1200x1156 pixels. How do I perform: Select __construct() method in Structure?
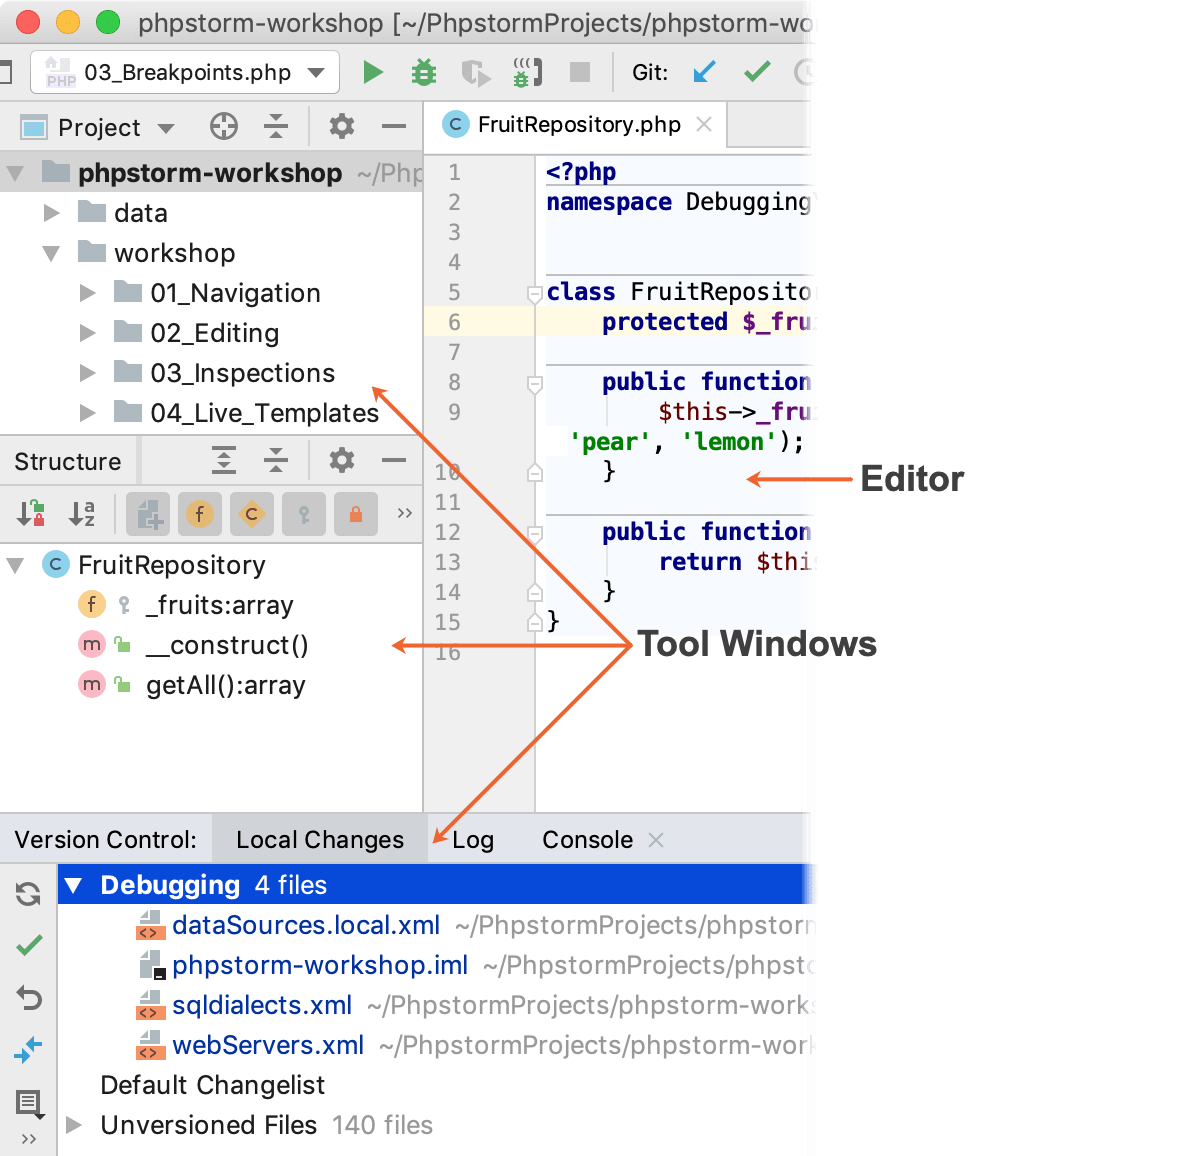[211, 645]
